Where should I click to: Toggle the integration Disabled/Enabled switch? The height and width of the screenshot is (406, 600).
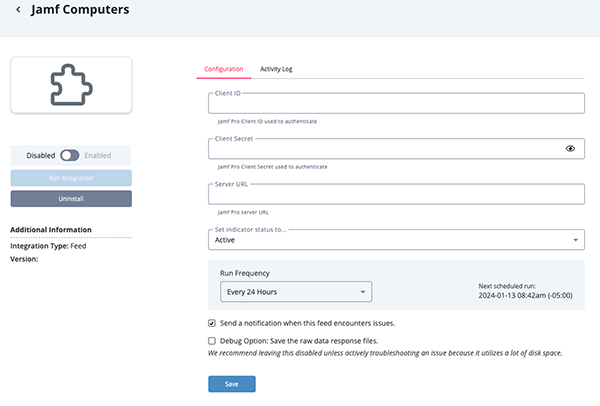70,155
